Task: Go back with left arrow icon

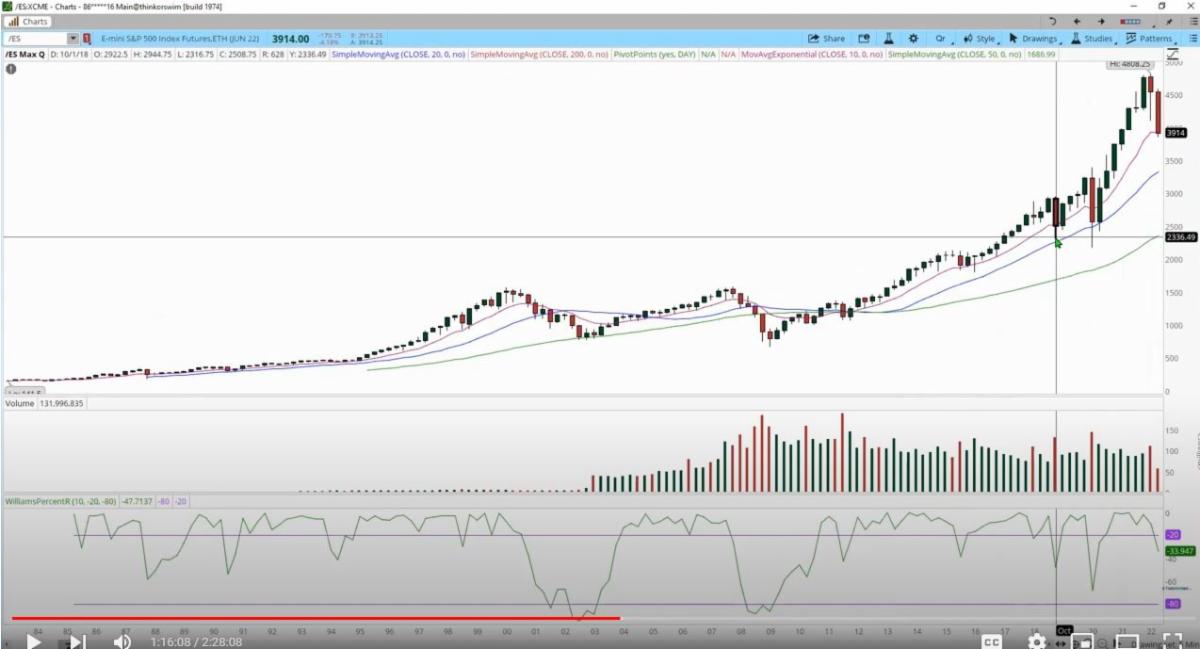Action: click(x=1077, y=21)
